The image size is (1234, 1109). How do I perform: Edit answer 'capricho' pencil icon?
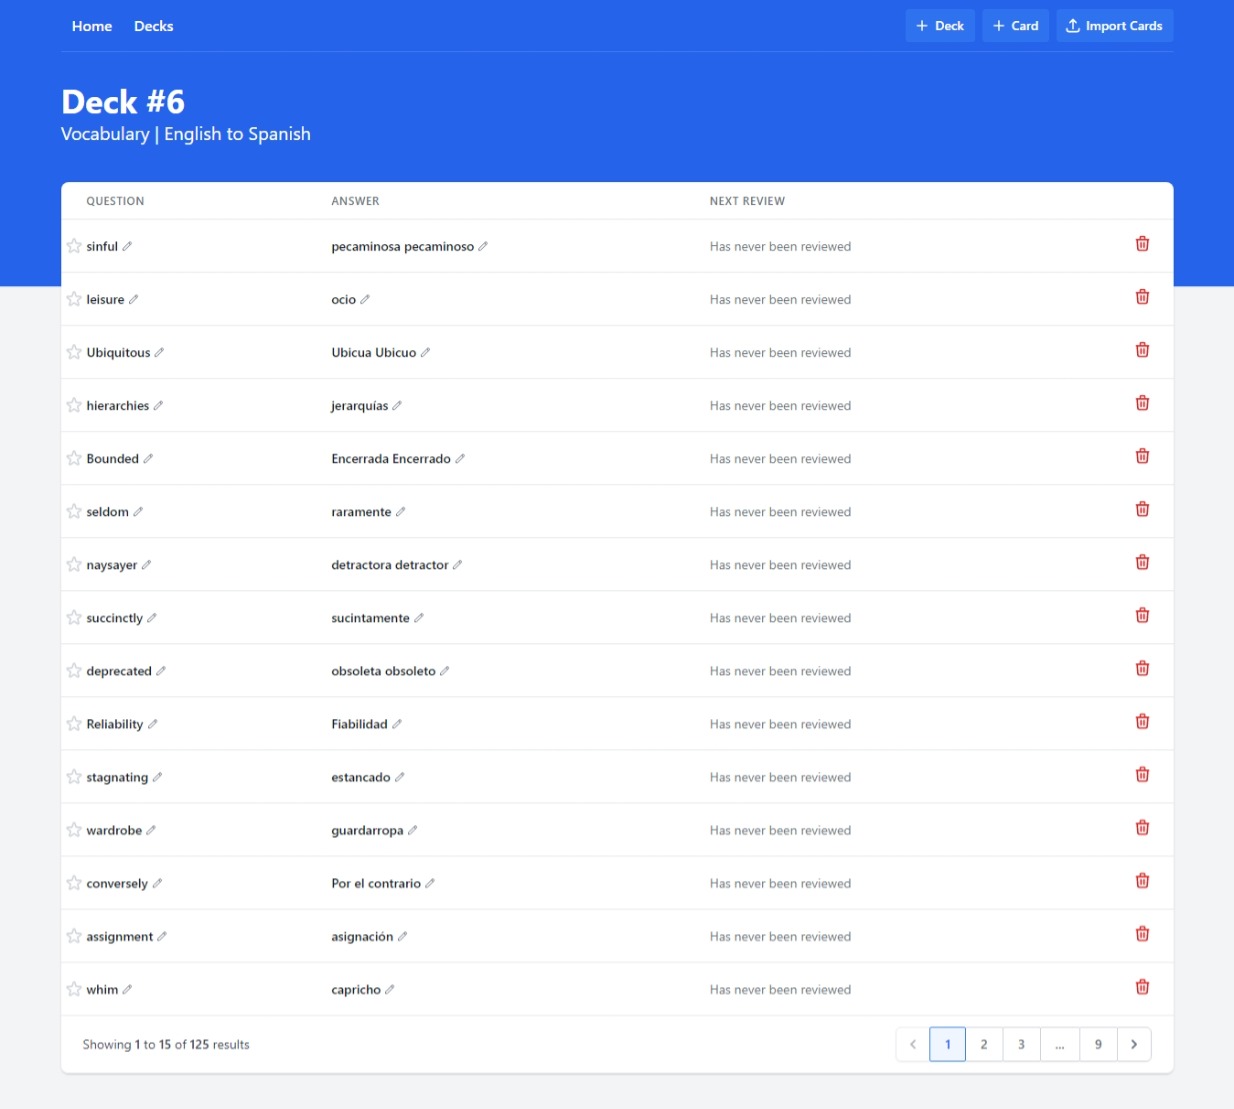(390, 988)
